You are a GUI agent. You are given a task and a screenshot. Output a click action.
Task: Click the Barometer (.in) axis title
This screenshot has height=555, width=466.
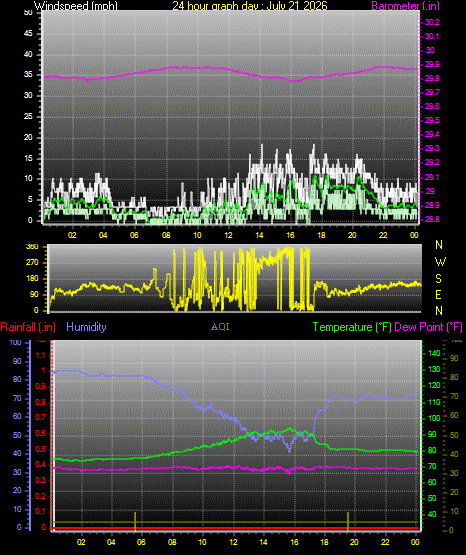(x=405, y=6)
